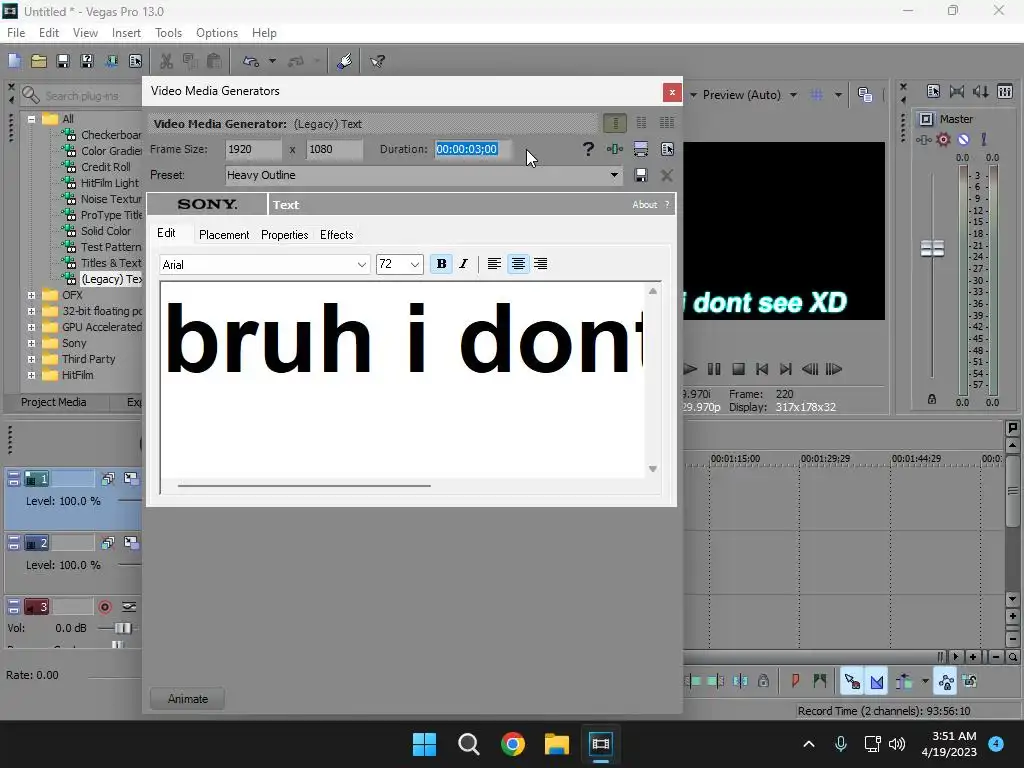Play the preview from cursor
This screenshot has height=768, width=1024.
pyautogui.click(x=690, y=369)
